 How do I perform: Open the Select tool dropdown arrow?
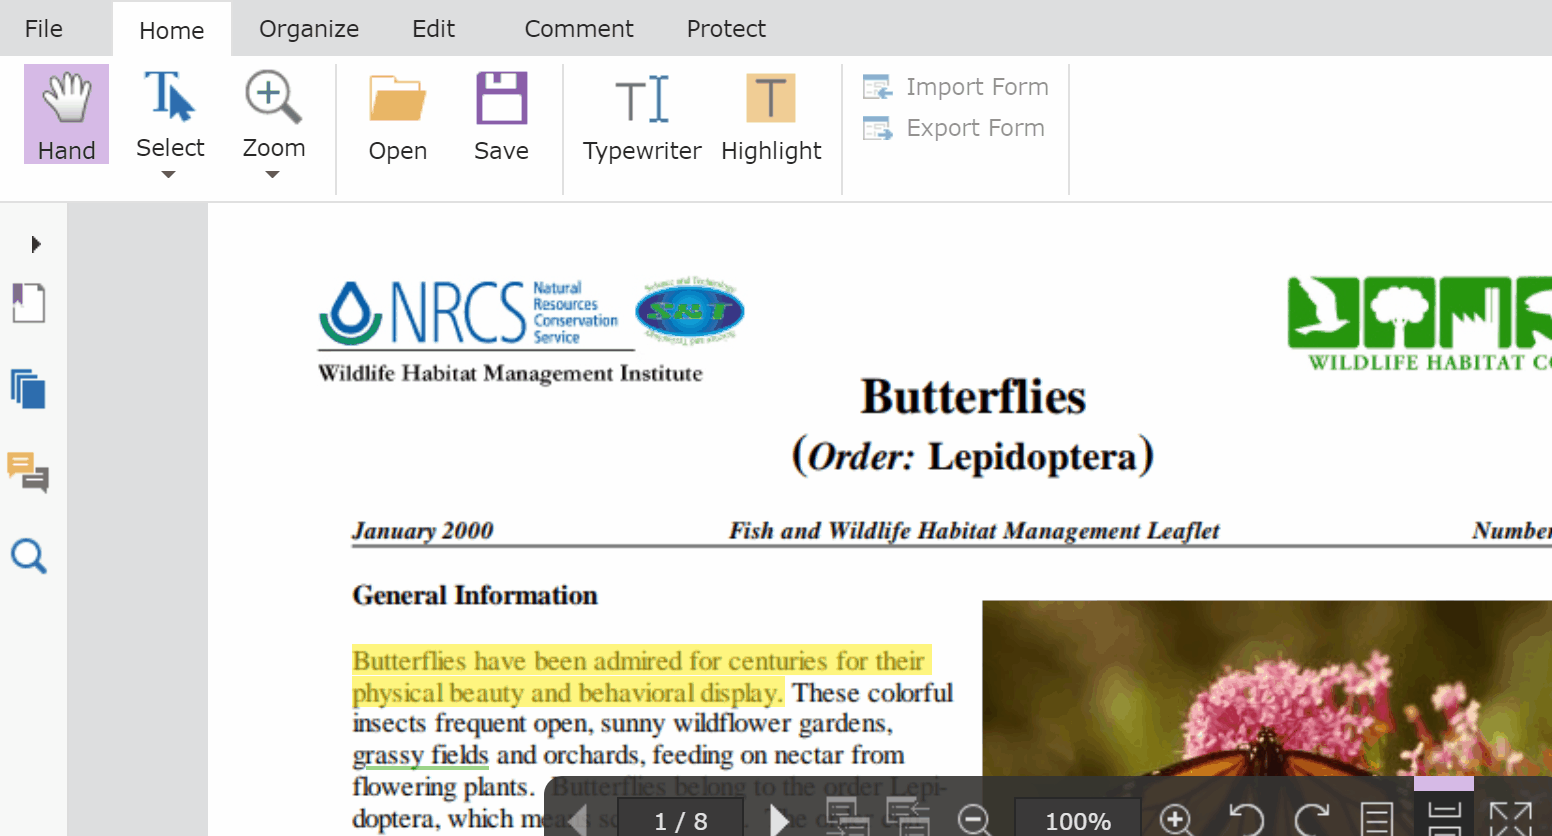(169, 175)
